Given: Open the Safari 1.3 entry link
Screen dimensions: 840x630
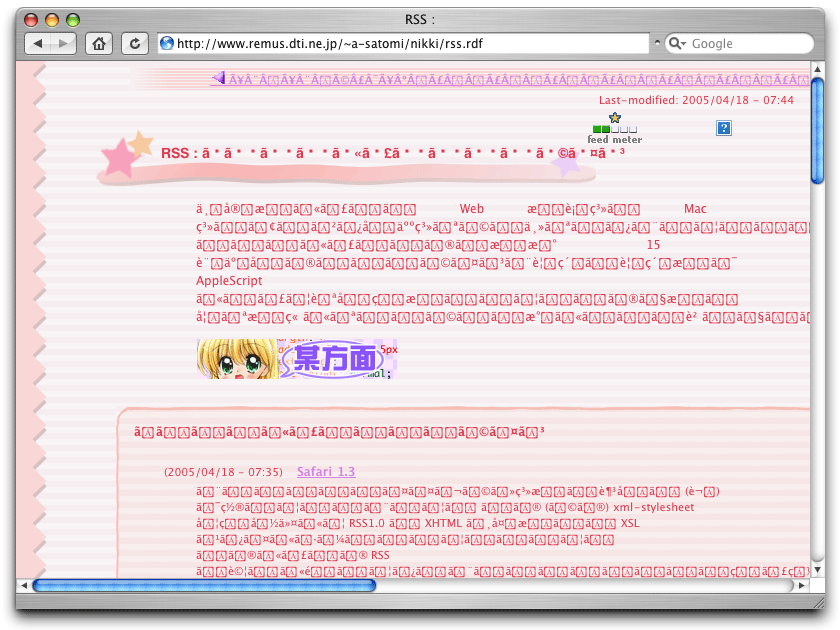Looking at the screenshot, I should click(326, 471).
